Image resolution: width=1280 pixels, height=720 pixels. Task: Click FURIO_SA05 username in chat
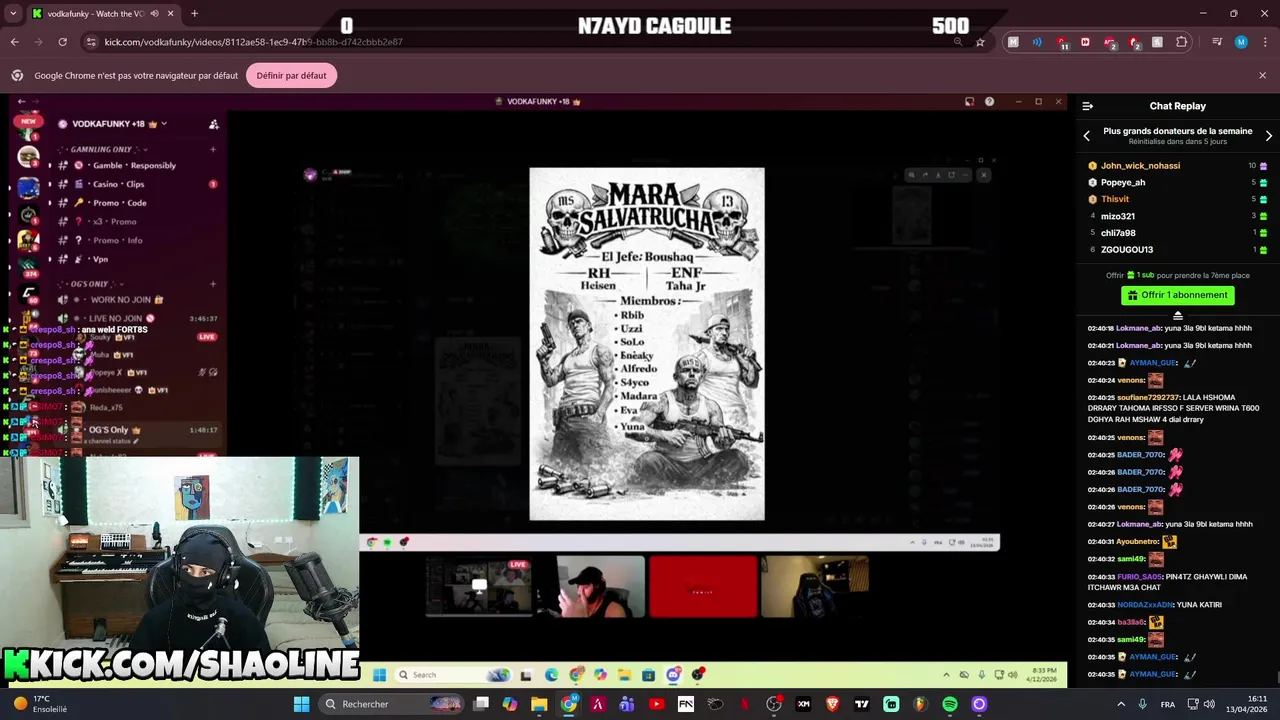(1140, 576)
